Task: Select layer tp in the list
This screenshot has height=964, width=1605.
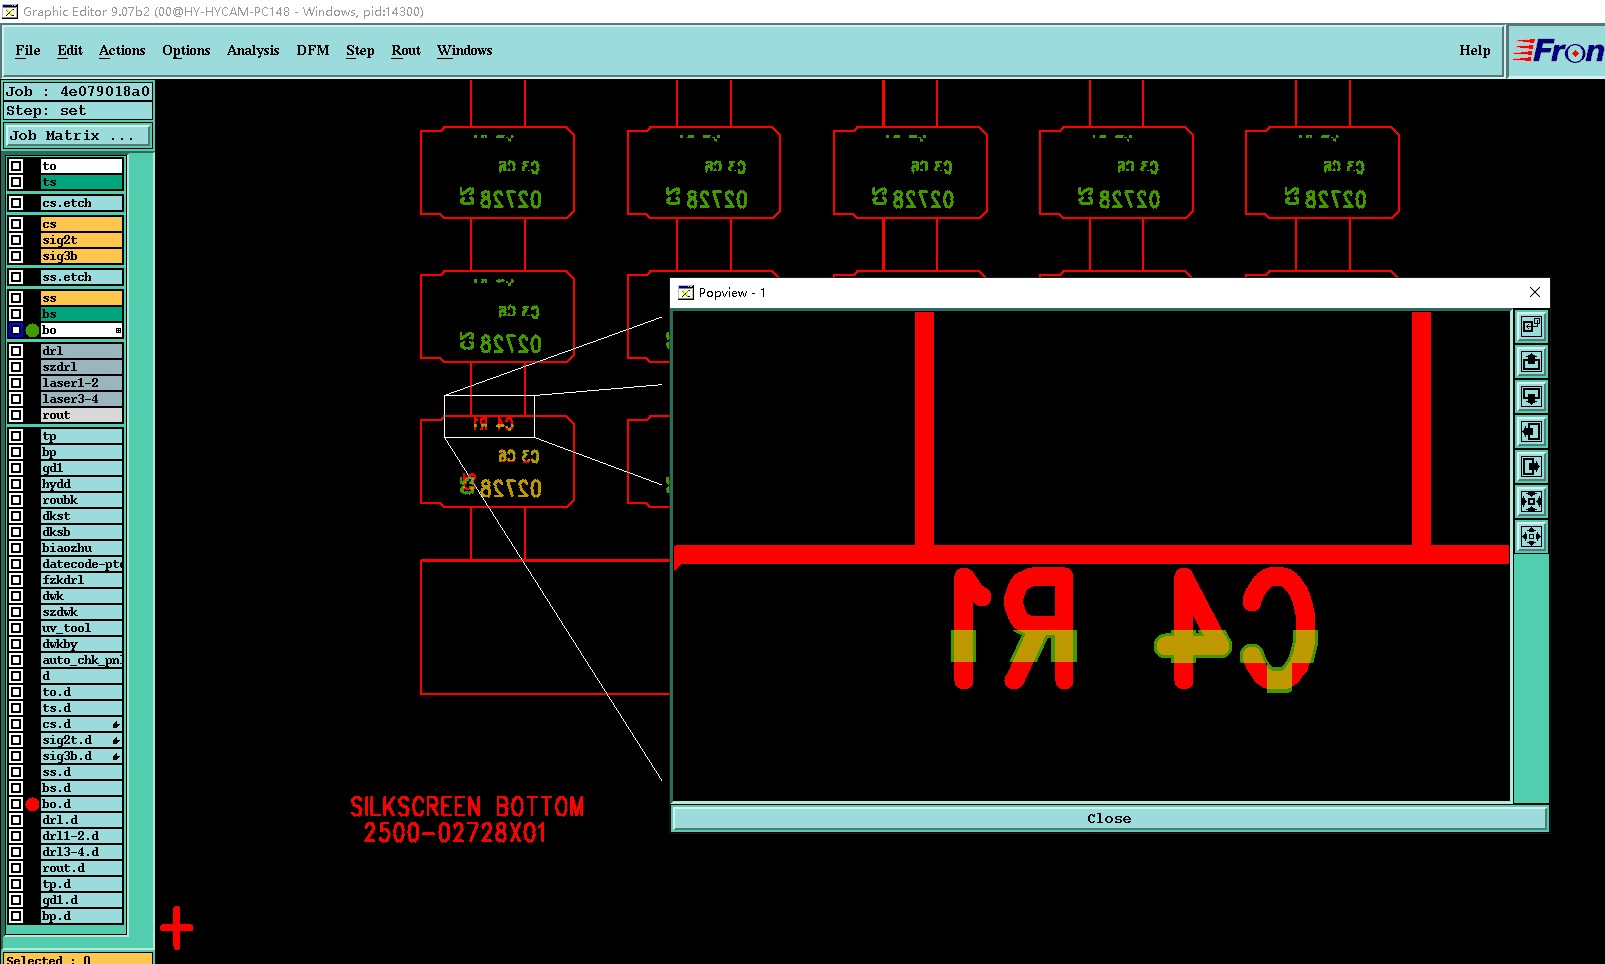Action: click(x=81, y=436)
